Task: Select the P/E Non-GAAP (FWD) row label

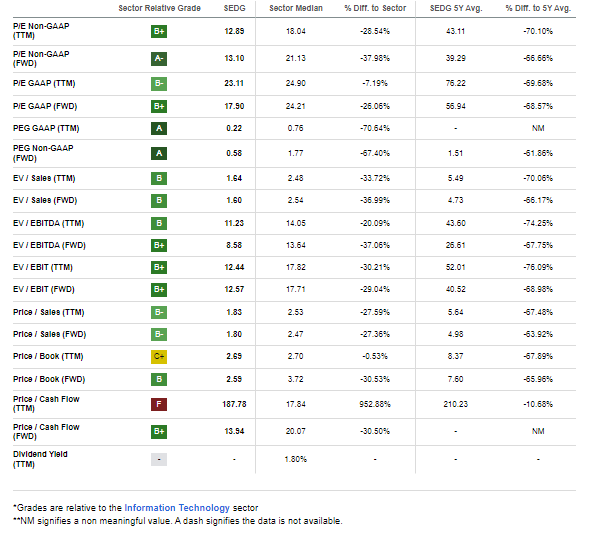Action: coord(41,59)
